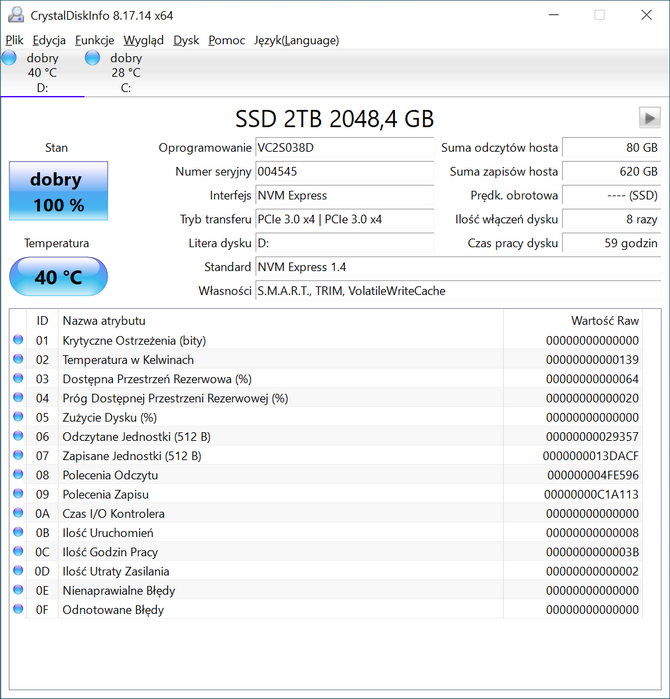Select the 'Krytyczne Ostrzeżenia (bity)' row text
Image resolution: width=670 pixels, height=699 pixels.
[134, 341]
